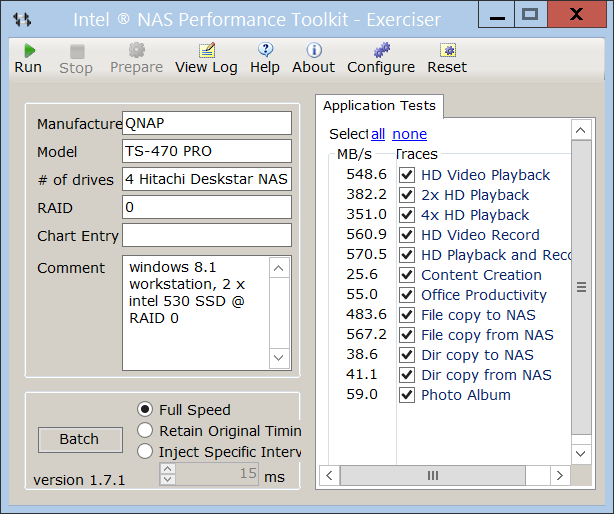The image size is (614, 514).
Task: Click the green Run play icon
Action: (29, 50)
